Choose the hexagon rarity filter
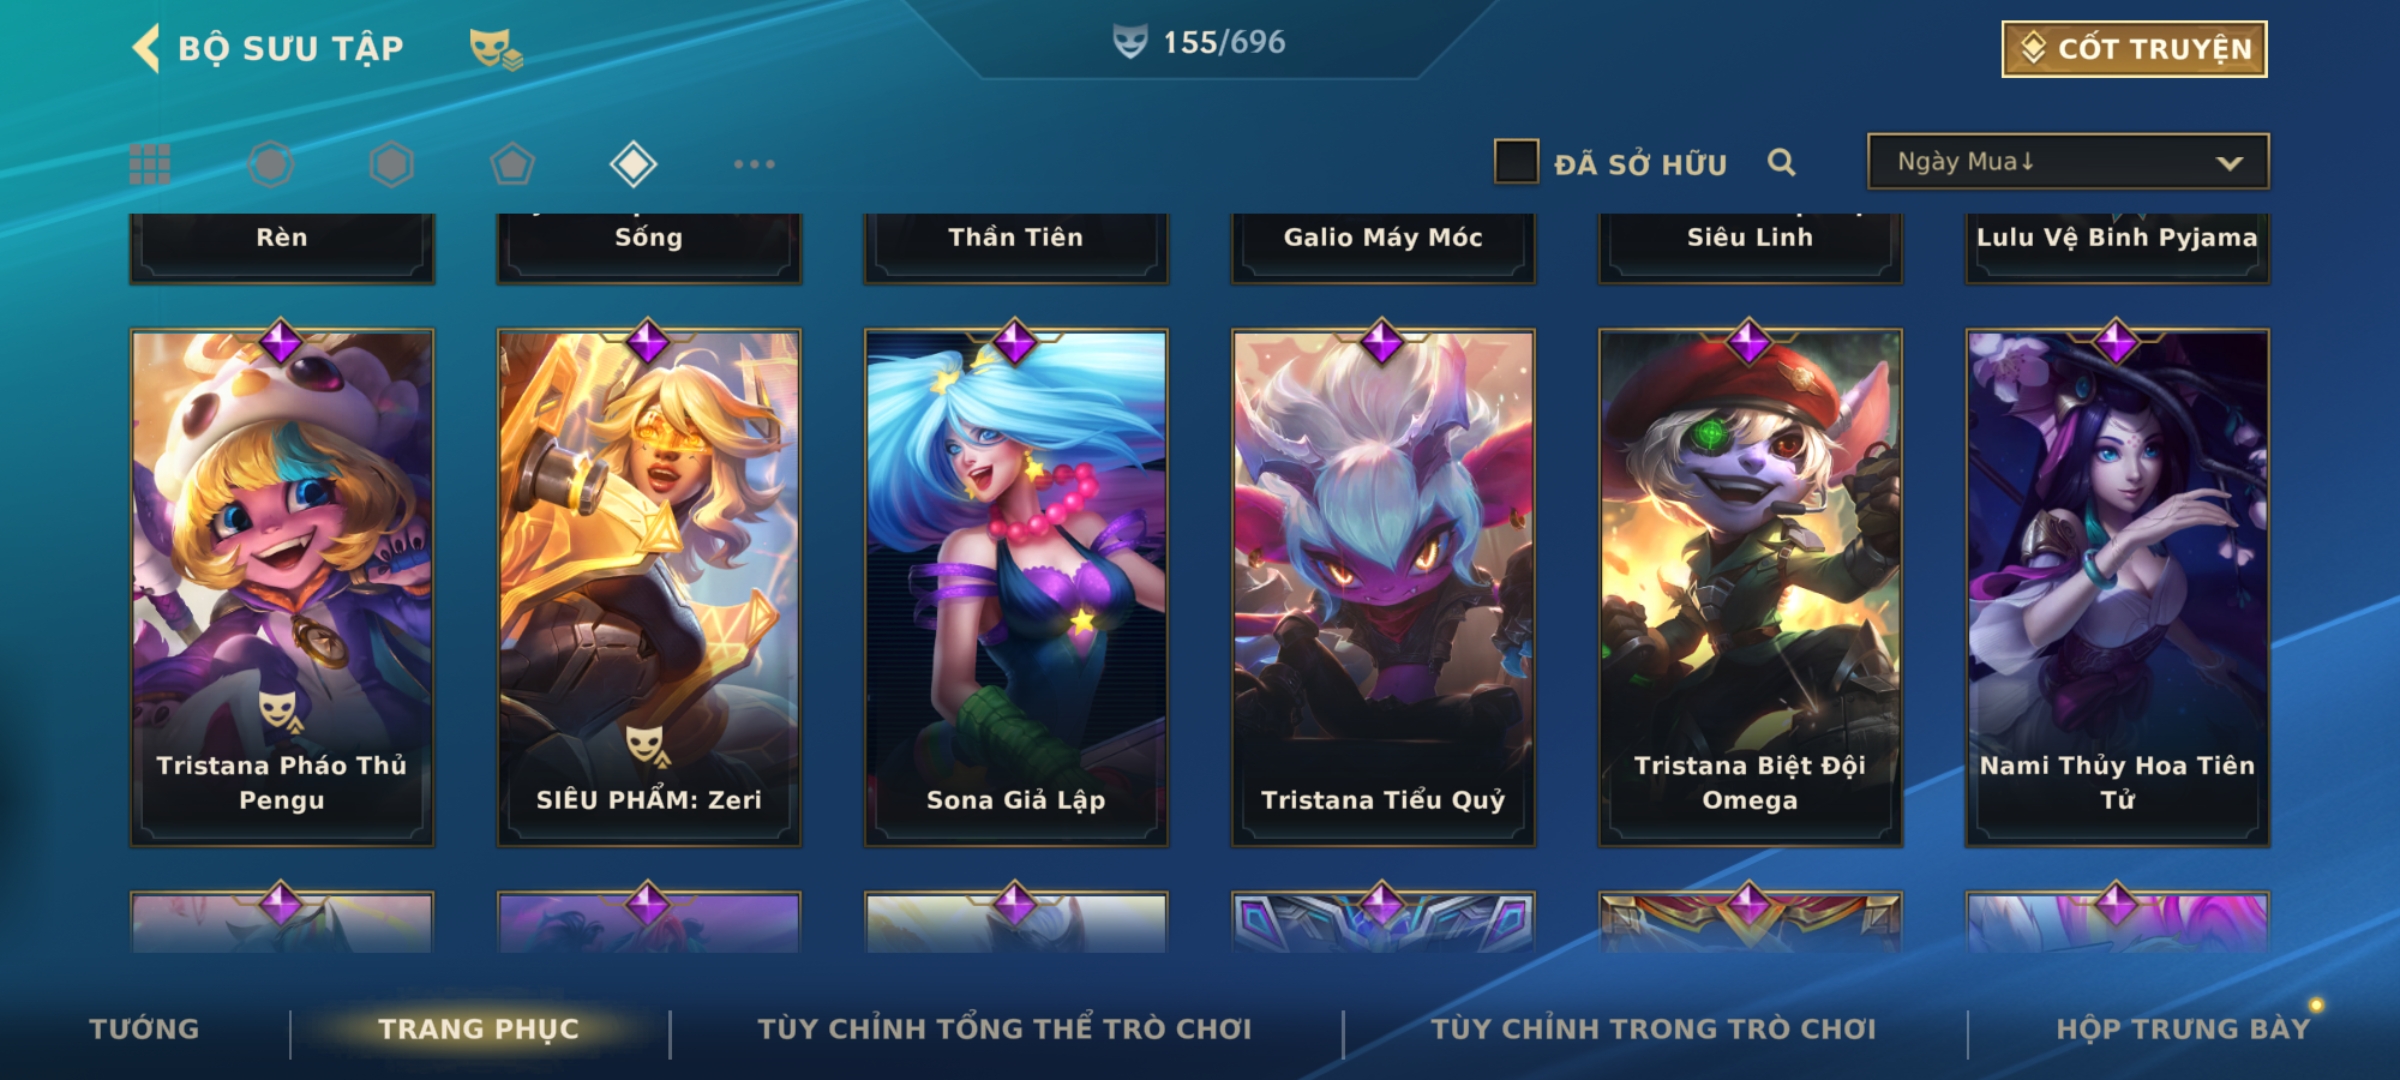The image size is (2400, 1080). tap(391, 164)
